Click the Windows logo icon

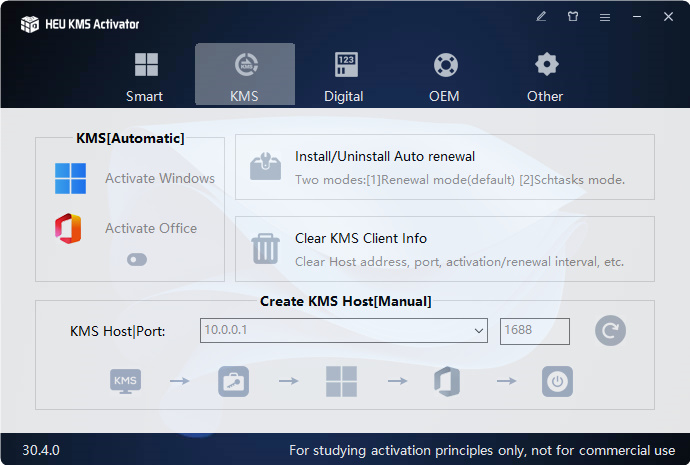70,179
